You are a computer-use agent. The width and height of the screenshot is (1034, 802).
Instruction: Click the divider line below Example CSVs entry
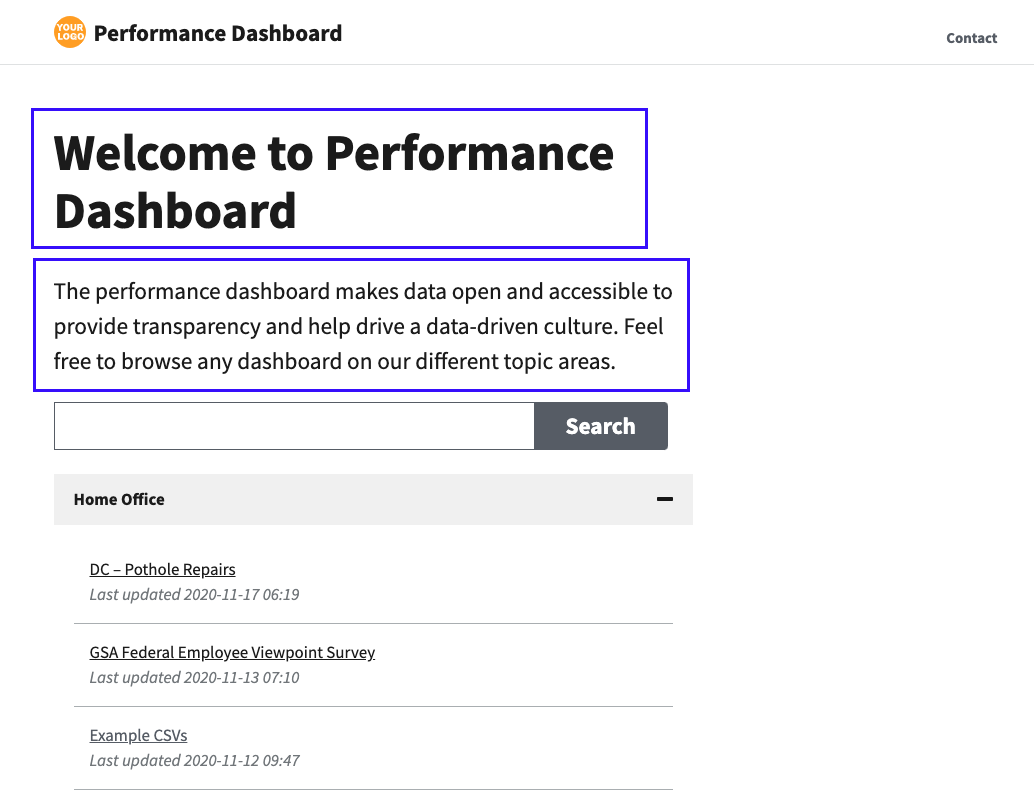coord(373,789)
